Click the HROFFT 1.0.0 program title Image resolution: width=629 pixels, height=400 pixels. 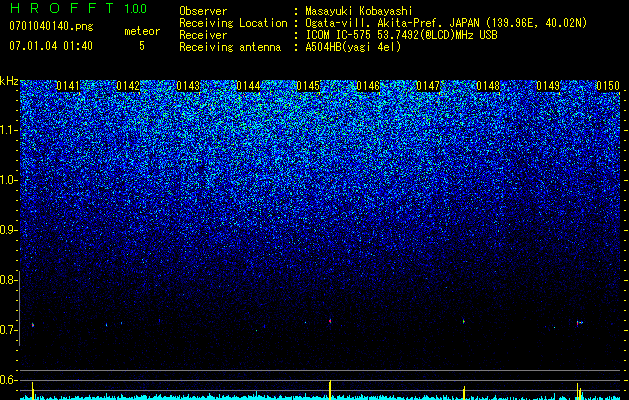point(78,8)
